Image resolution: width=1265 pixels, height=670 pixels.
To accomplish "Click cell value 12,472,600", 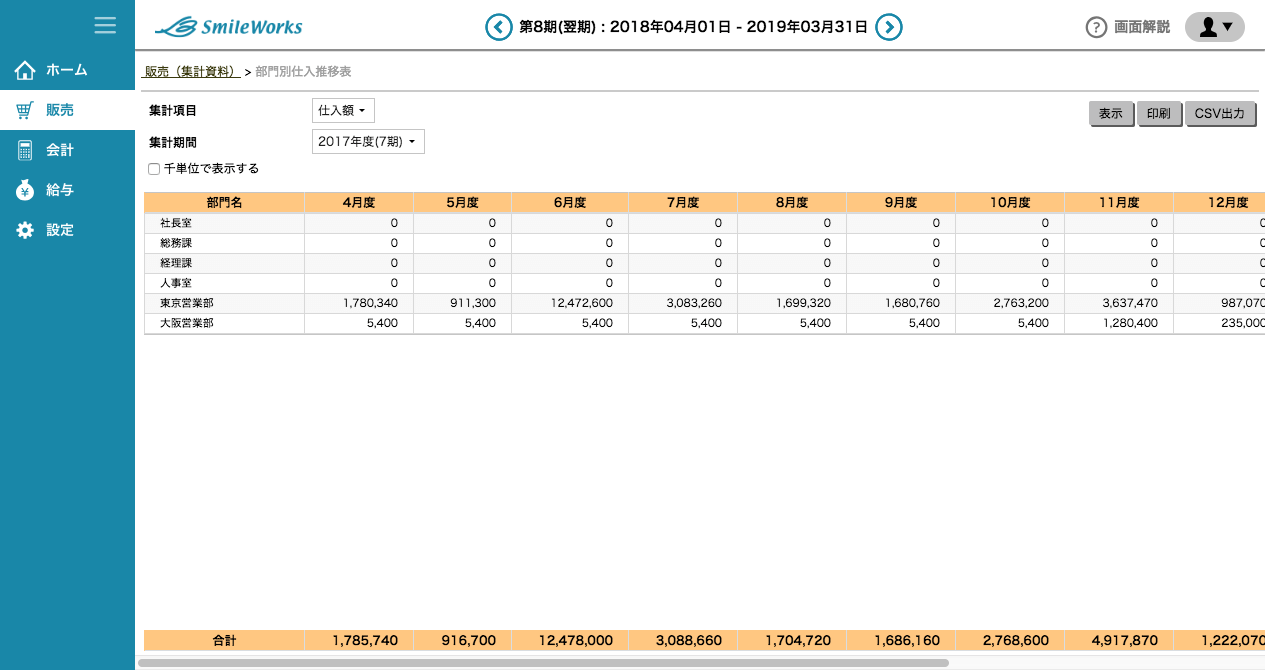I will point(582,303).
